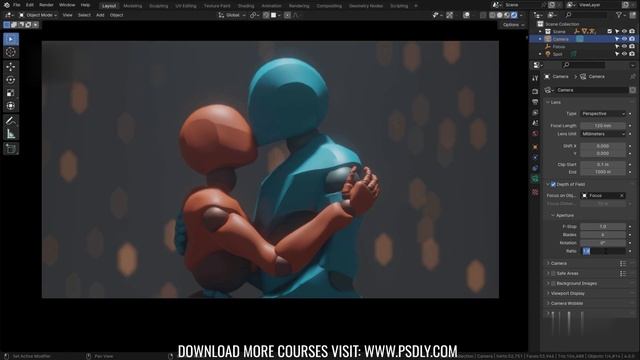
Task: Switch to the Shading workspace tab
Action: 246,6
